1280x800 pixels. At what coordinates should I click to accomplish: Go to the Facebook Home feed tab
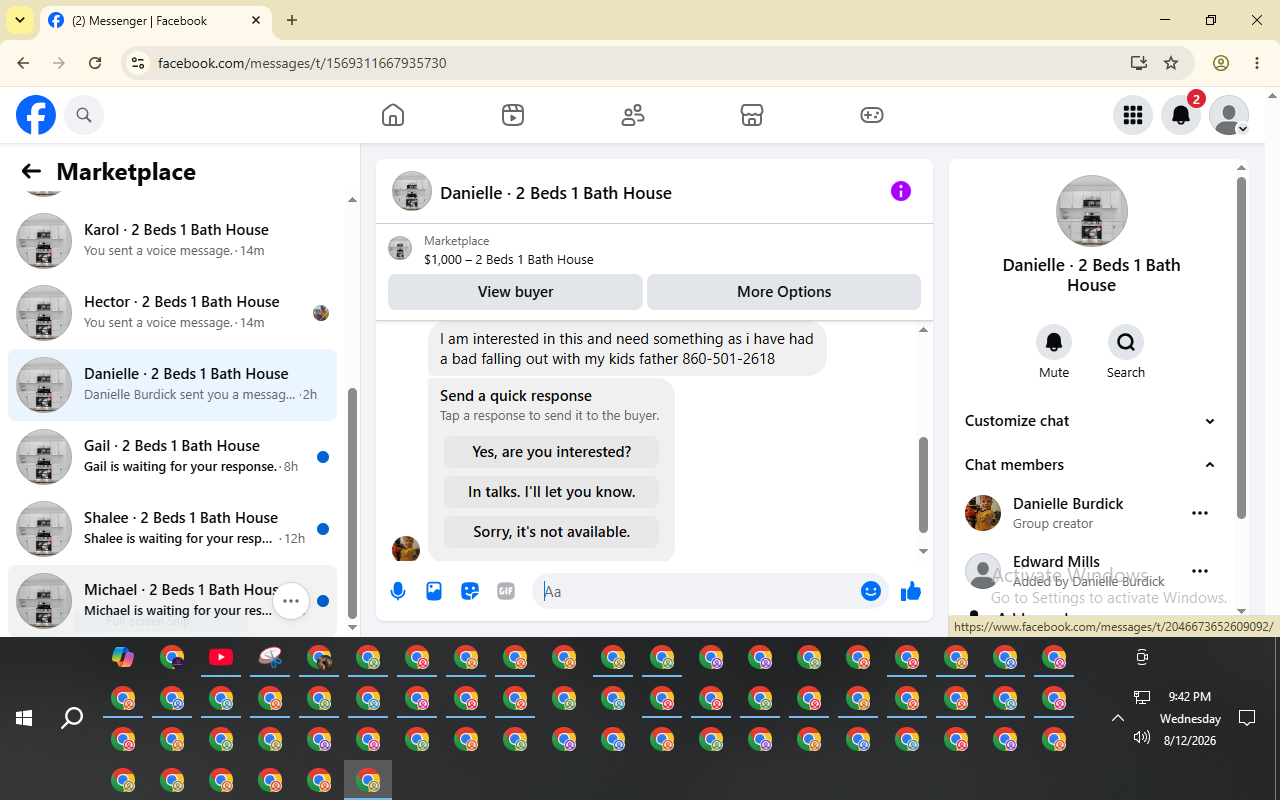[x=393, y=115]
